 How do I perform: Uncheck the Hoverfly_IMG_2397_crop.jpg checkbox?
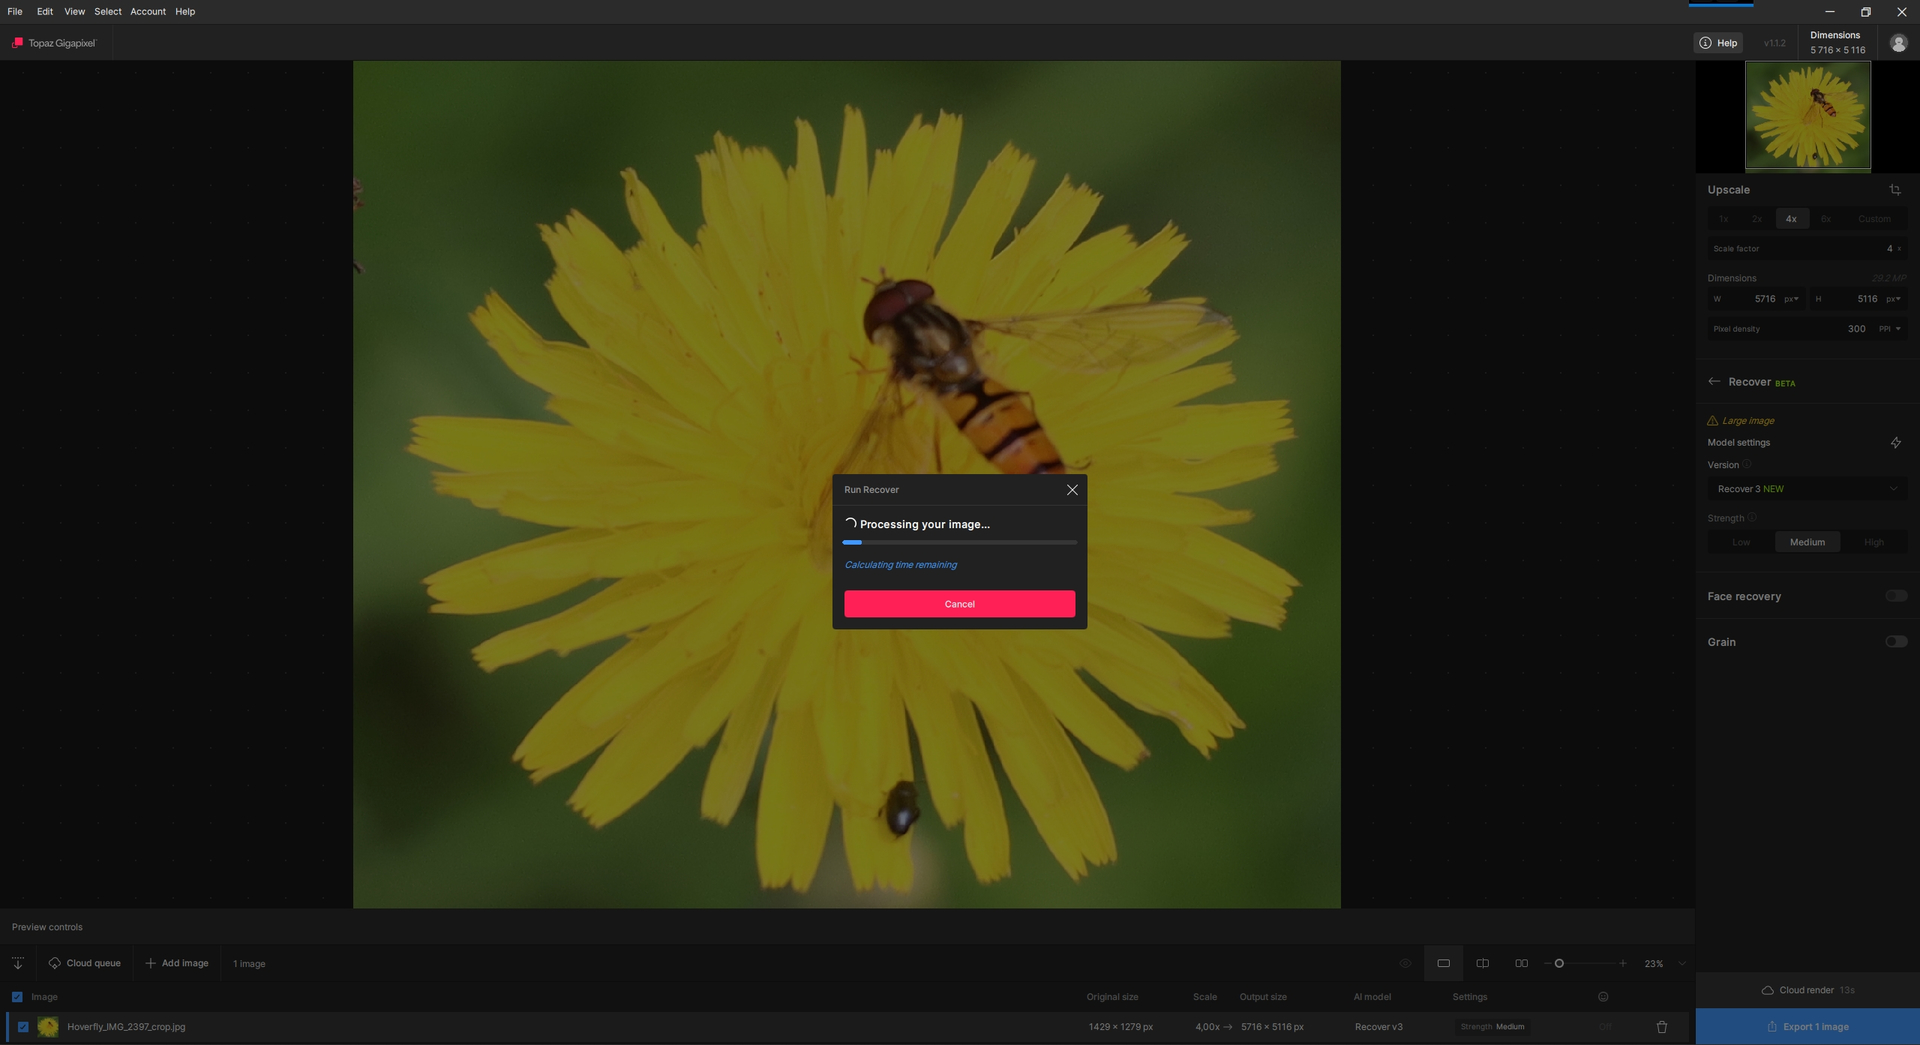23,1027
